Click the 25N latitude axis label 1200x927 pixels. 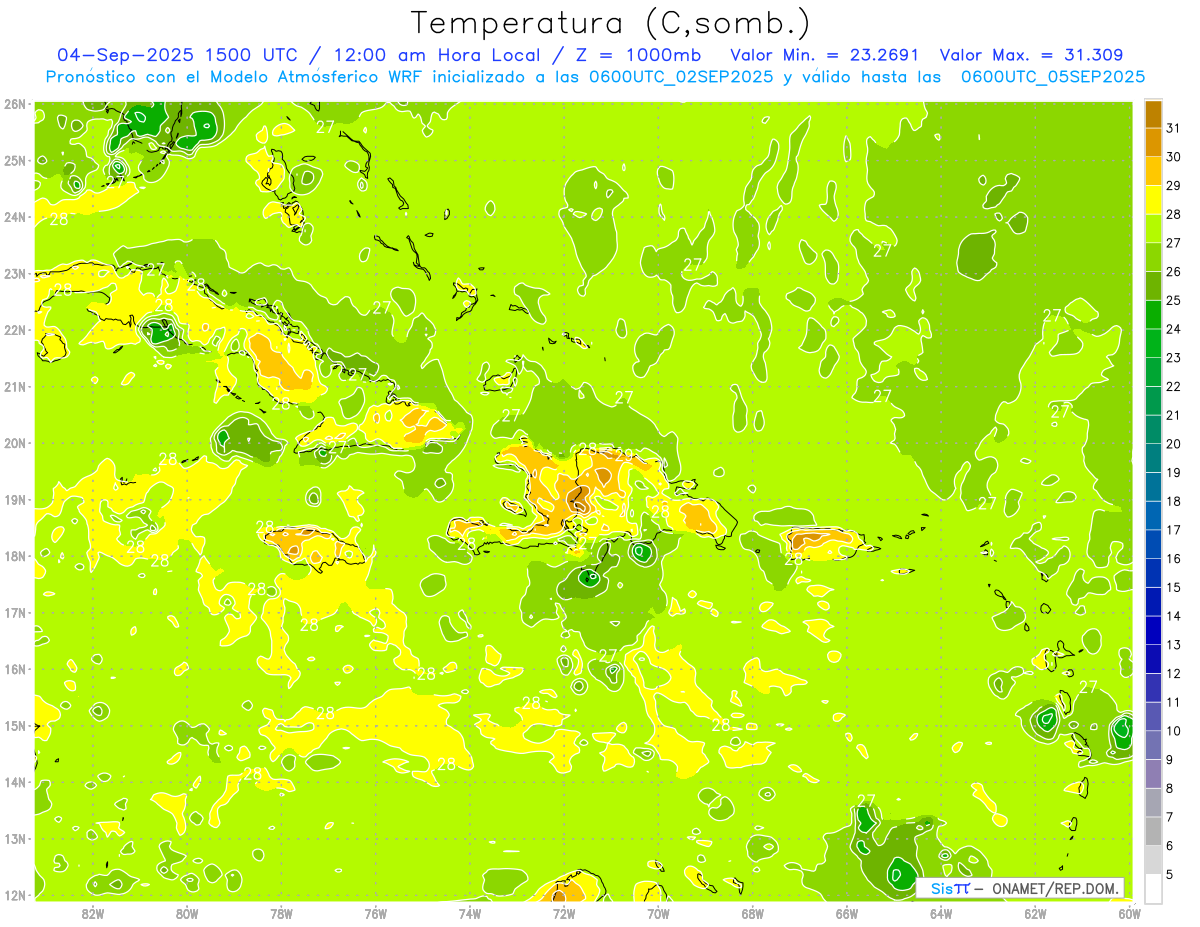[x=14, y=161]
